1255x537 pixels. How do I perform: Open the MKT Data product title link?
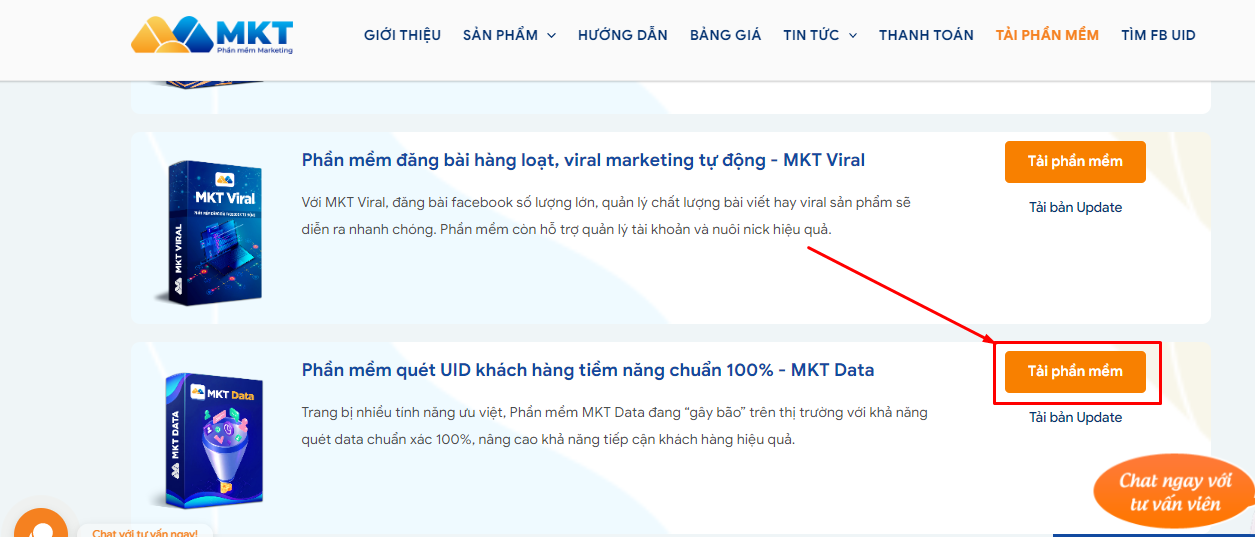(x=587, y=370)
